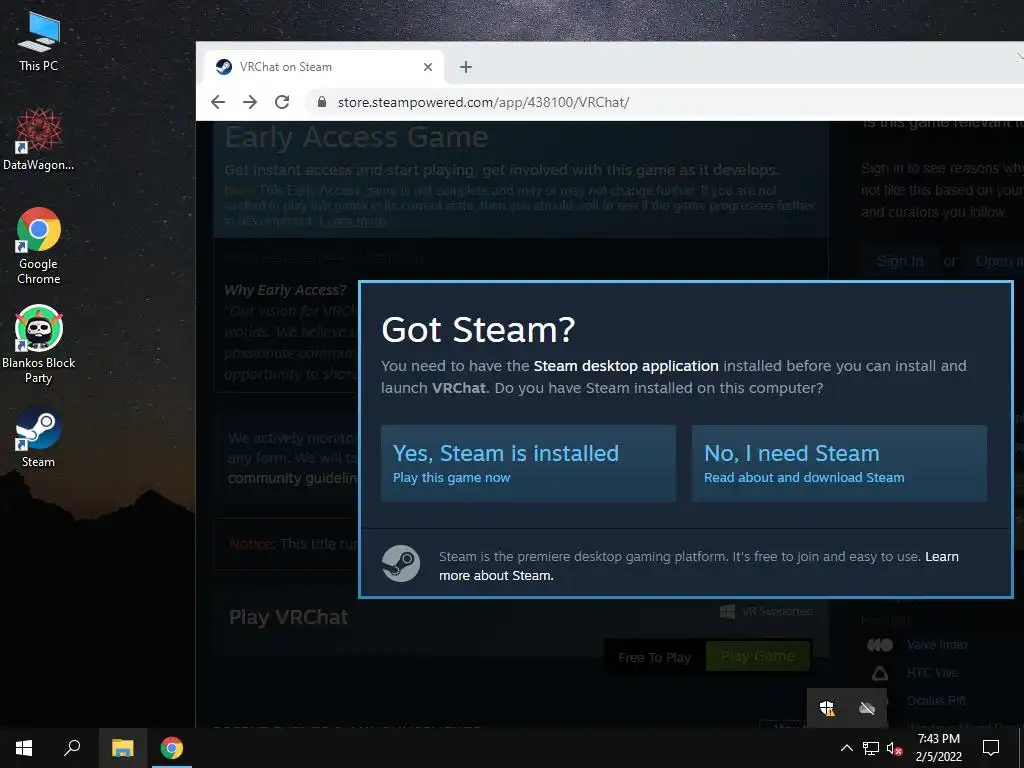
Task: Click the HTC Vive link
Action: click(x=932, y=673)
